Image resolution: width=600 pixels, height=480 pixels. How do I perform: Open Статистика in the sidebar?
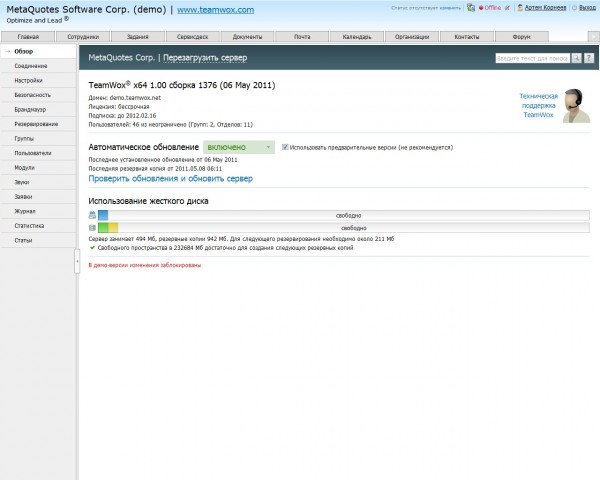pyautogui.click(x=38, y=226)
